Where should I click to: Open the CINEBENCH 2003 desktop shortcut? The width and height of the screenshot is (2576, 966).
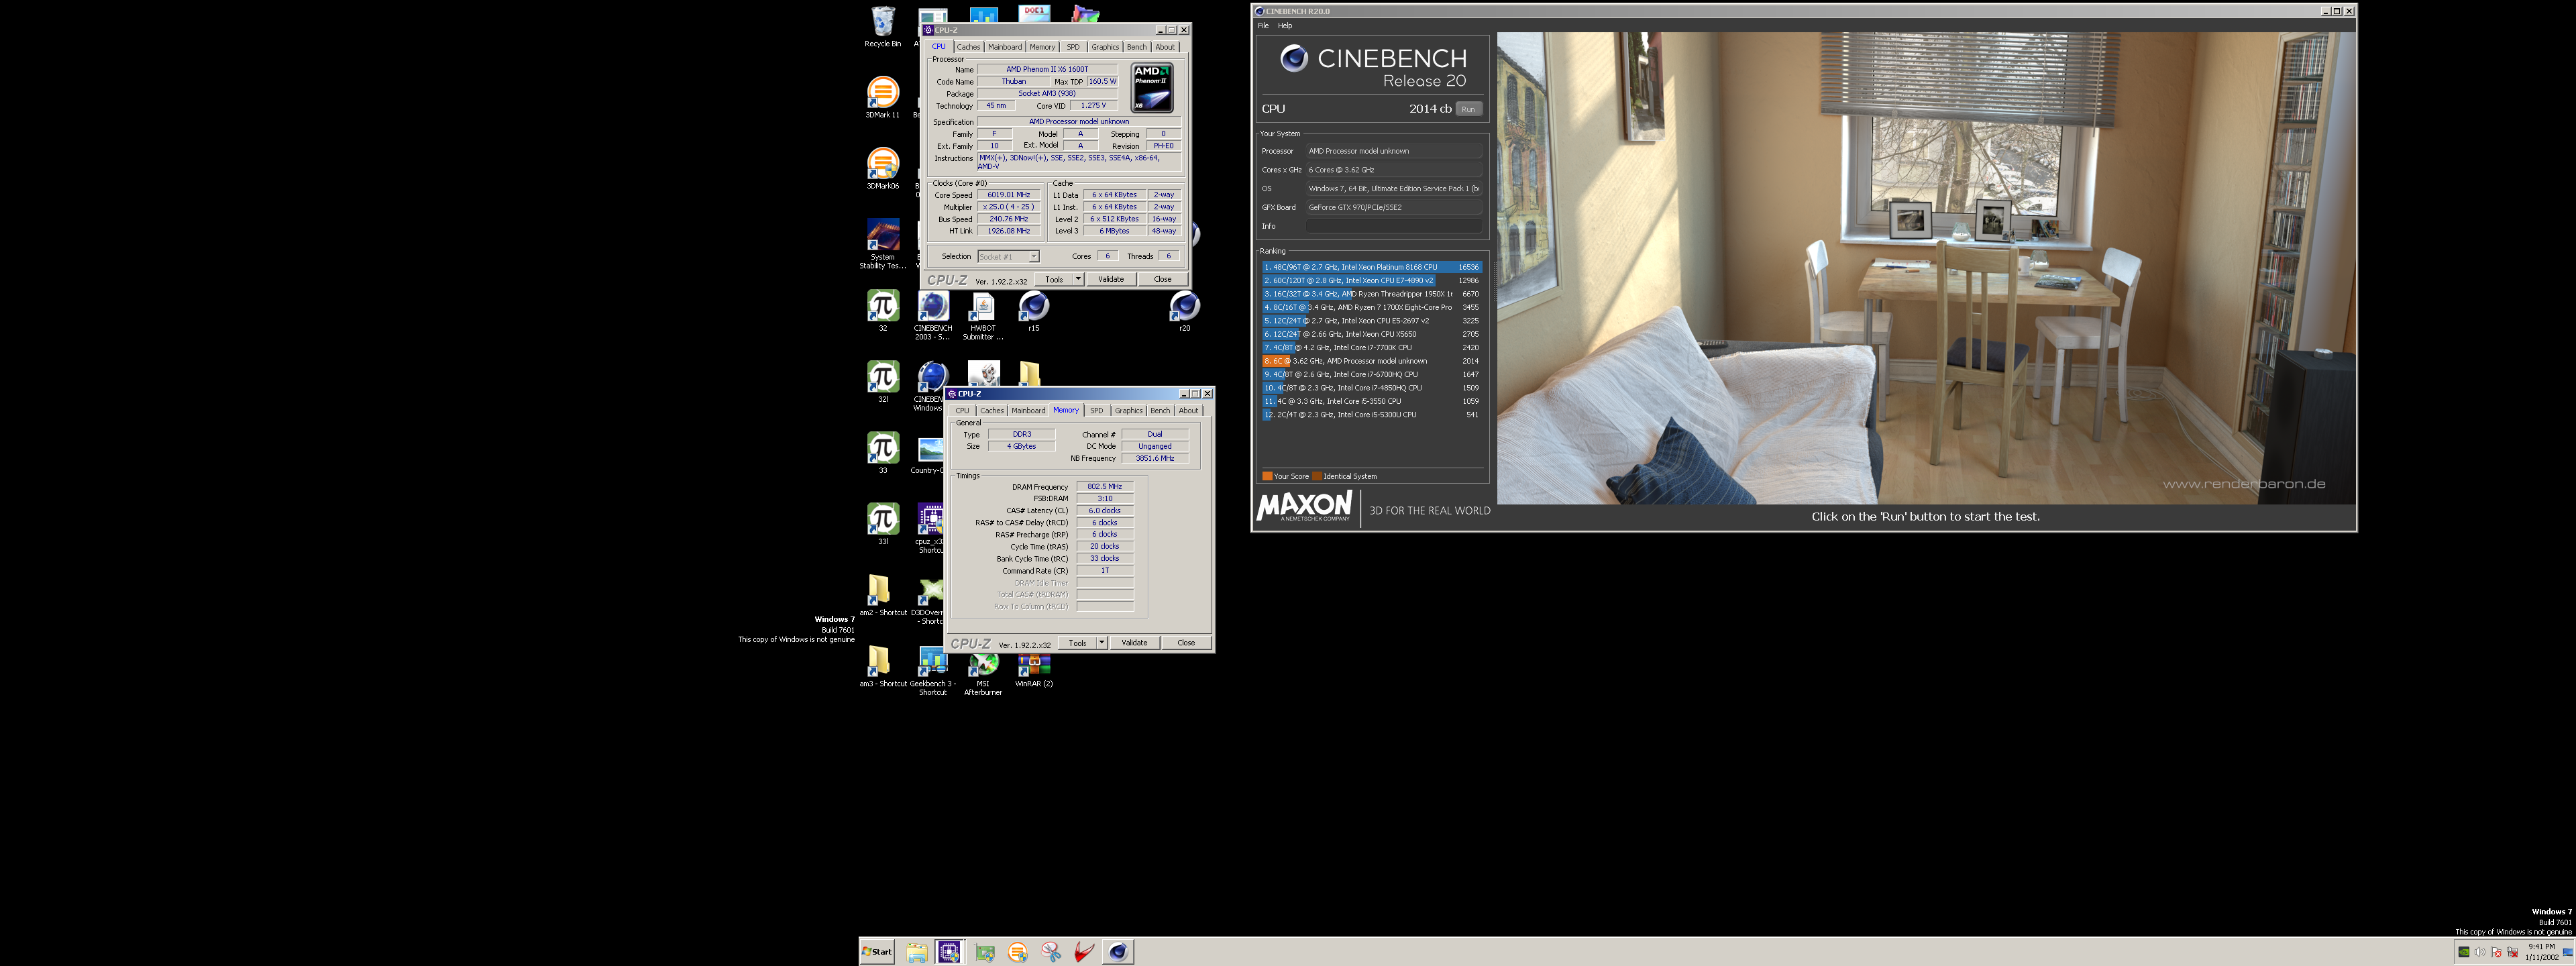click(x=932, y=314)
